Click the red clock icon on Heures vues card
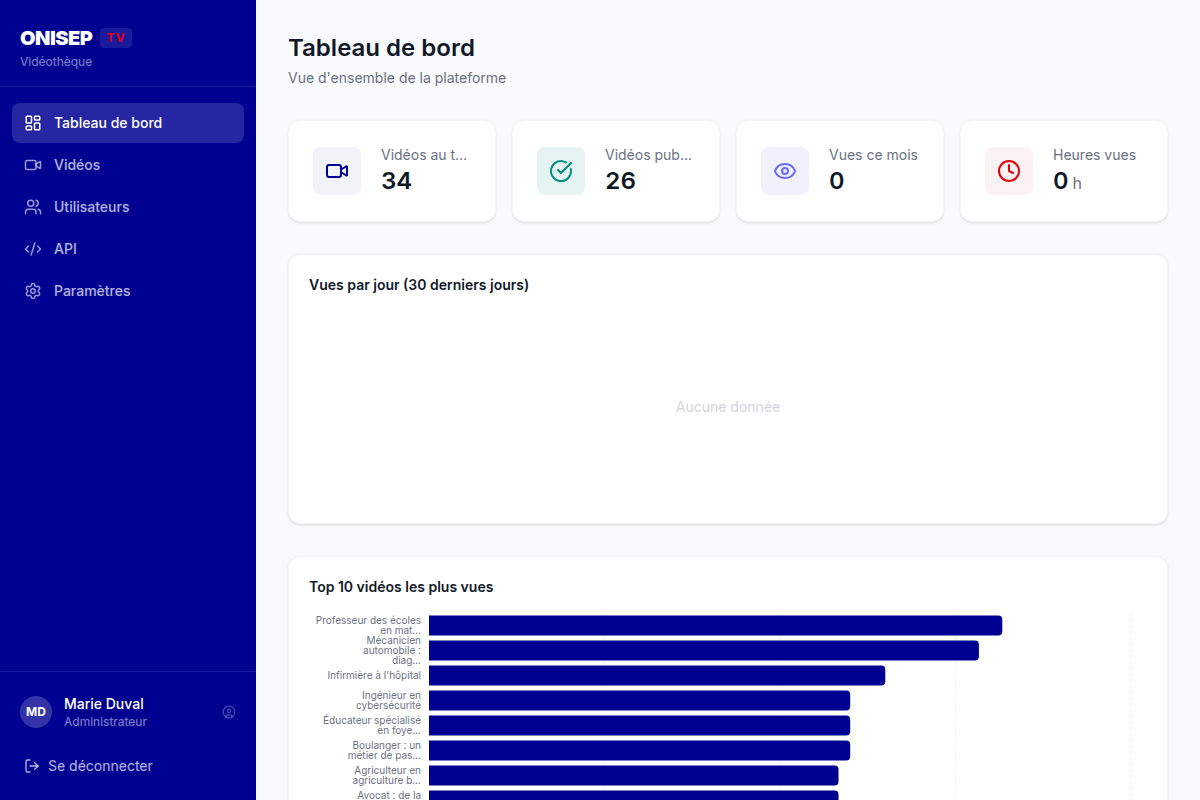 [1009, 171]
